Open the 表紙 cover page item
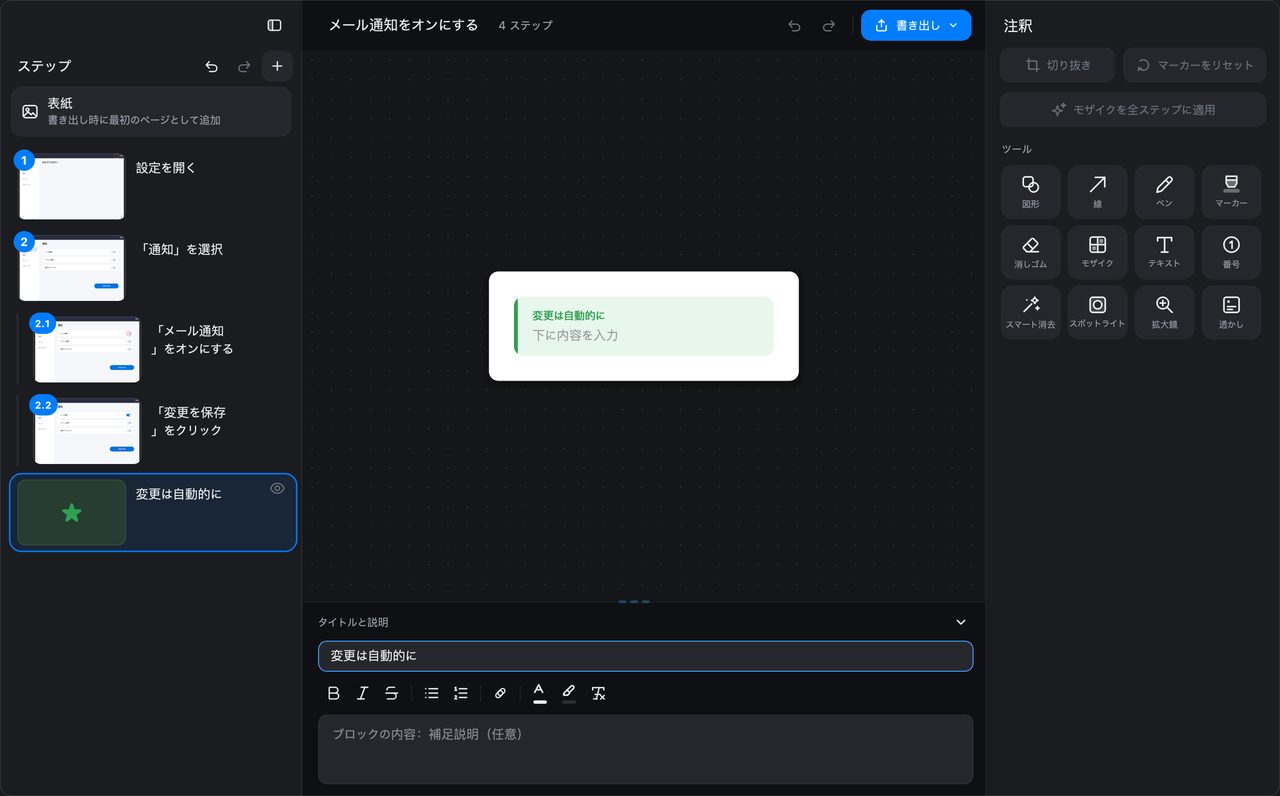 tap(151, 111)
